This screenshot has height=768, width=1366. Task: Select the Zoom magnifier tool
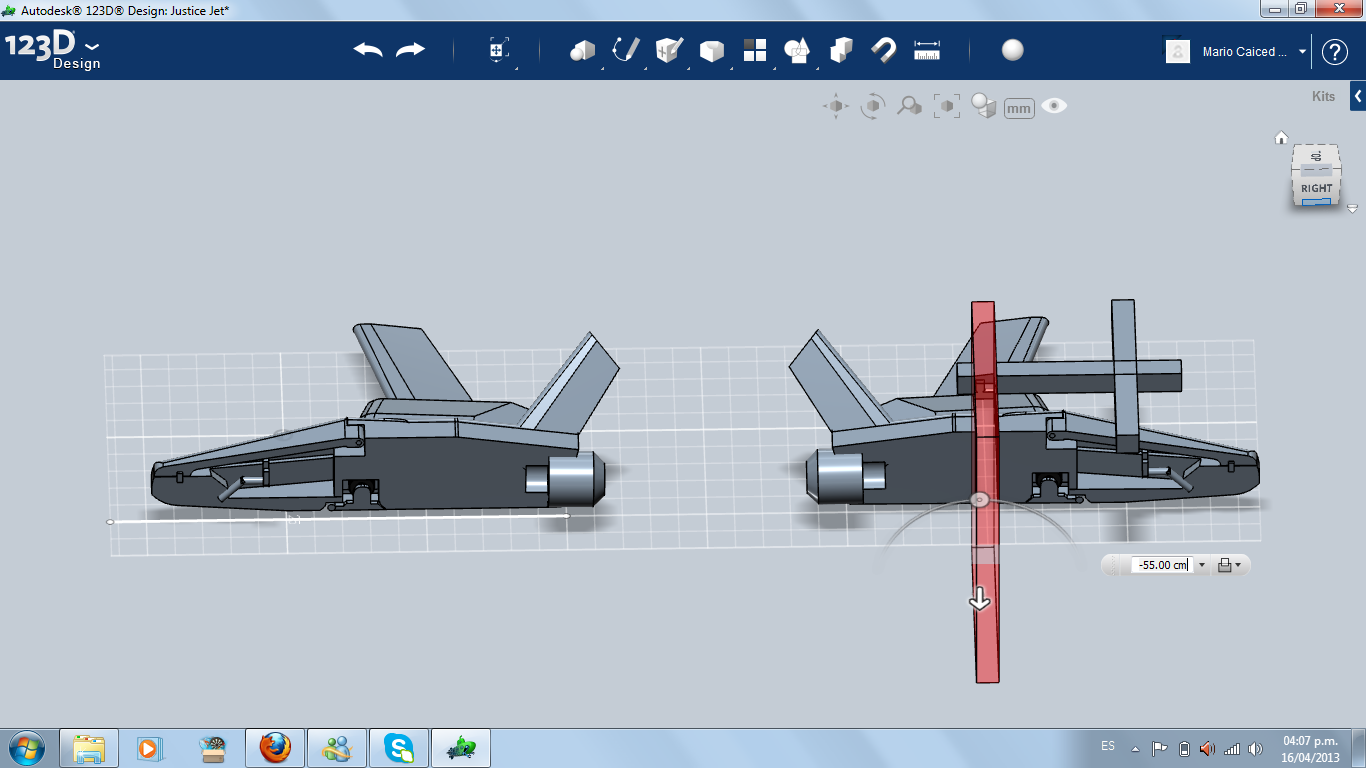coord(909,106)
